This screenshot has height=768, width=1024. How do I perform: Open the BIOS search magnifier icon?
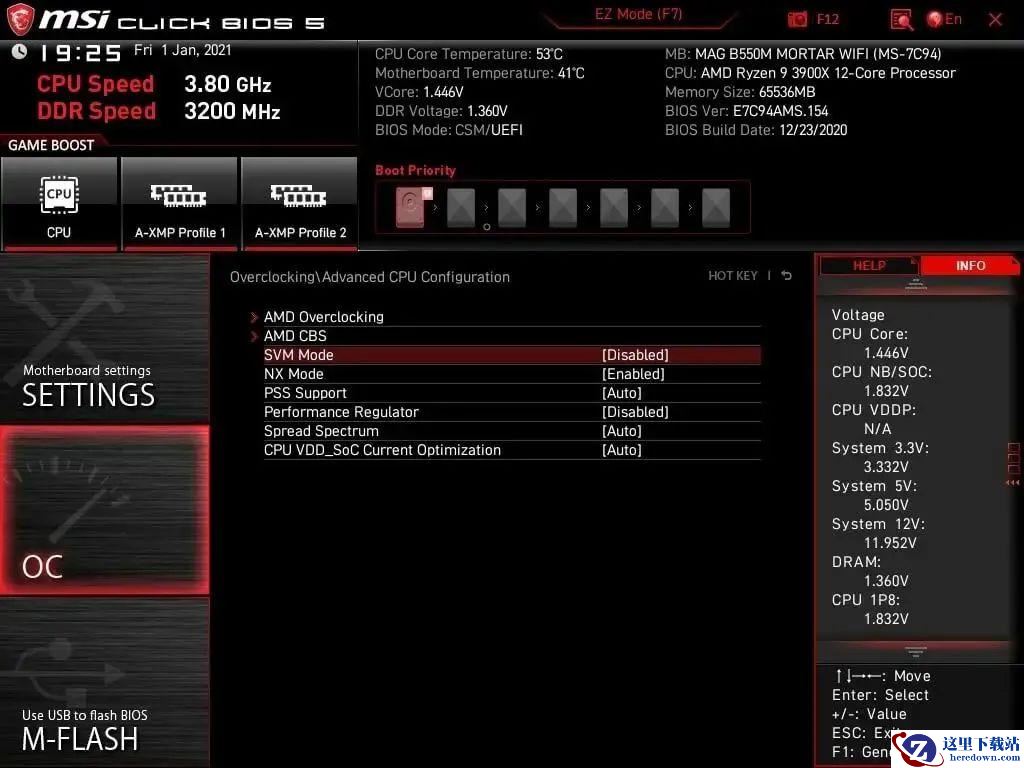pos(901,20)
